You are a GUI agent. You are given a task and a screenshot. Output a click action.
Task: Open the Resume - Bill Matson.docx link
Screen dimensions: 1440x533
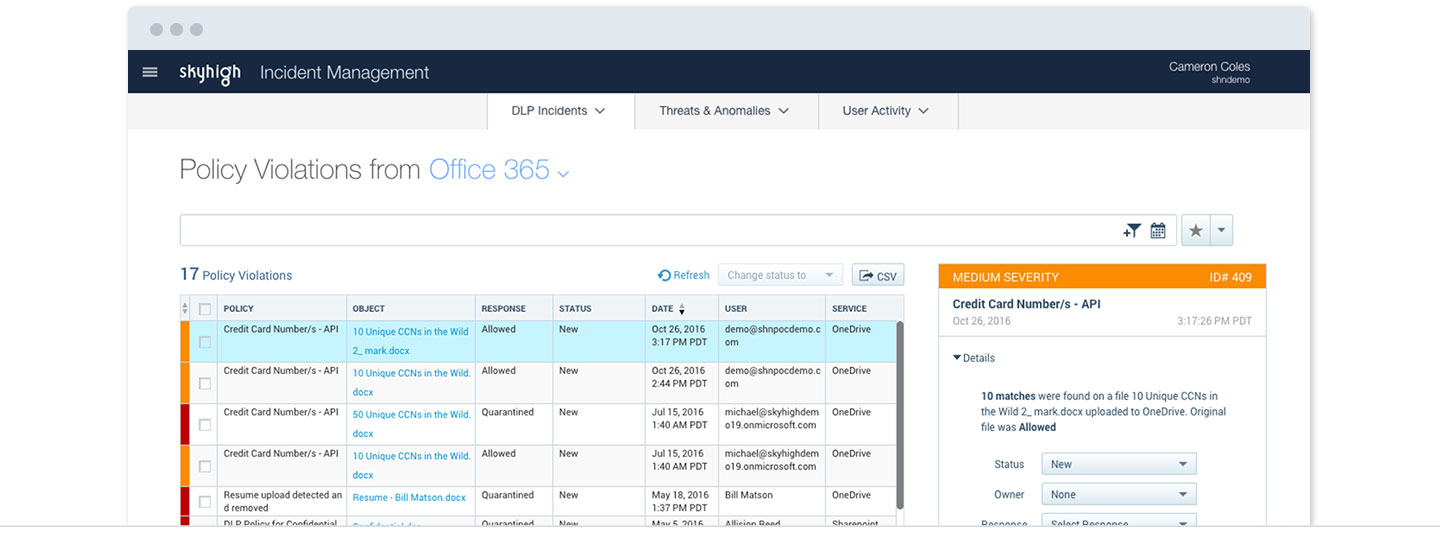[409, 497]
